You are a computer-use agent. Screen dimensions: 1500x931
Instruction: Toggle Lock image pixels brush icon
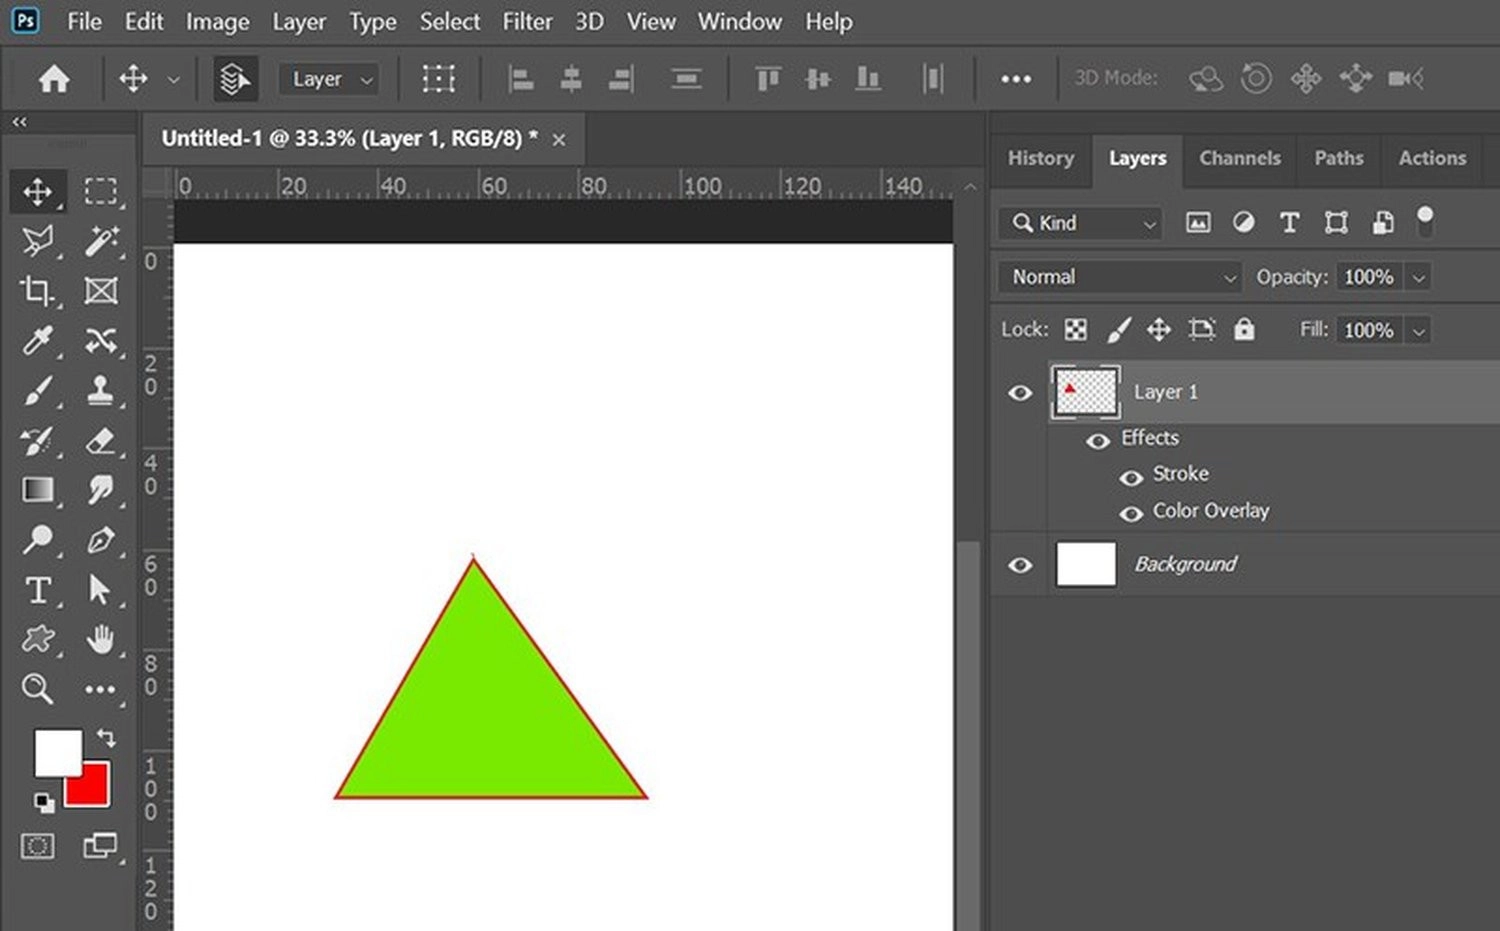[x=1118, y=329]
